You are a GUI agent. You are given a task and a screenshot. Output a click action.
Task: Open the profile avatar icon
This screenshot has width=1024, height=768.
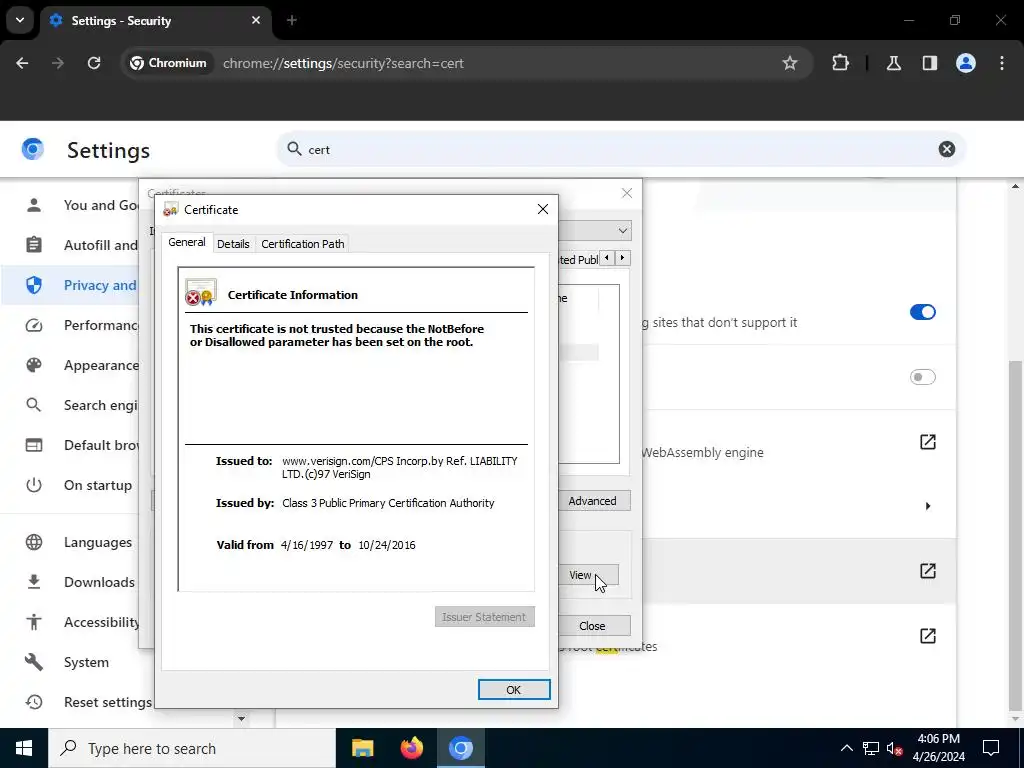965,63
